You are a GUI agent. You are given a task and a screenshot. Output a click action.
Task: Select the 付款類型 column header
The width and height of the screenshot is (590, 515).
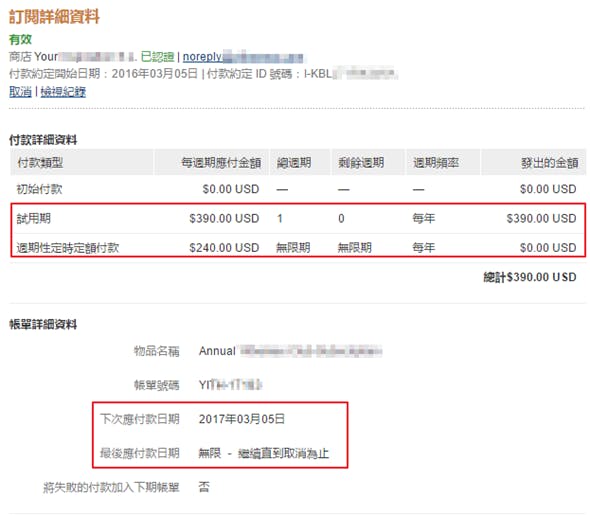coord(40,163)
